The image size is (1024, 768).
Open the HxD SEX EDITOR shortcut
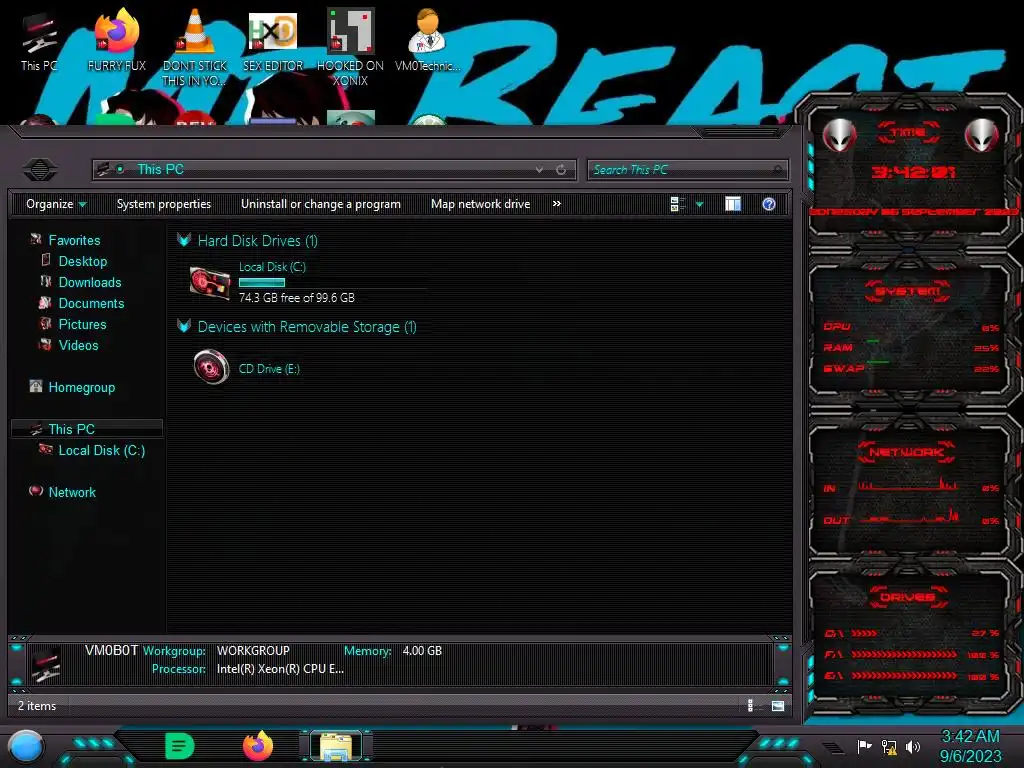273,40
